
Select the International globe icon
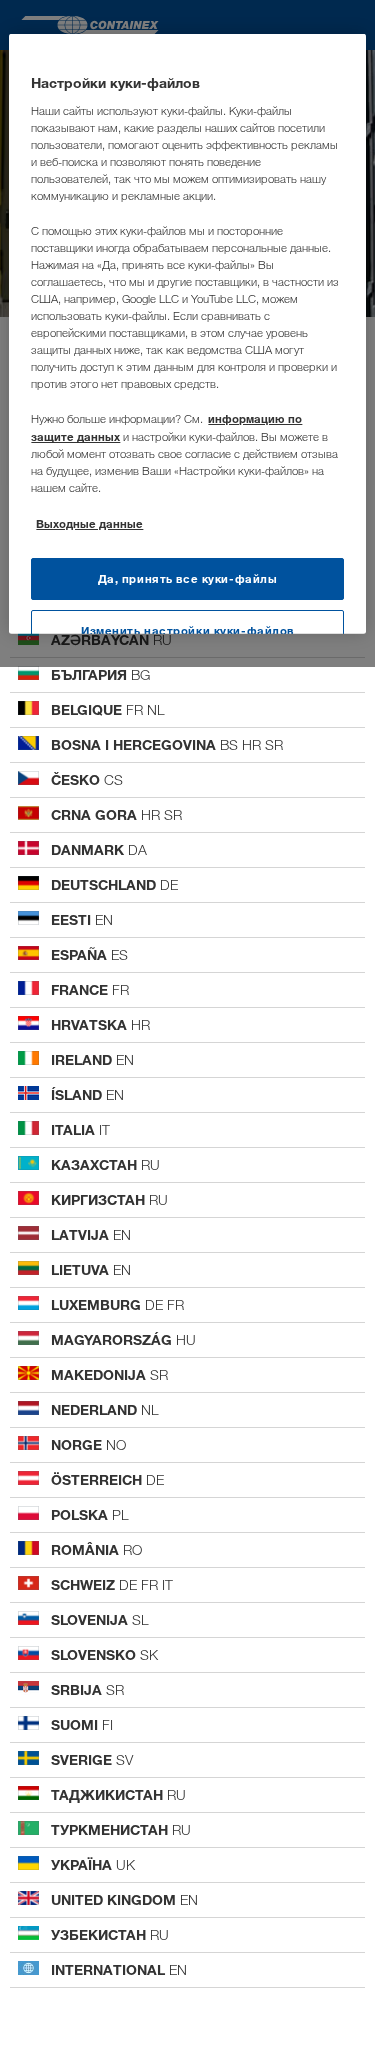click(x=28, y=1968)
